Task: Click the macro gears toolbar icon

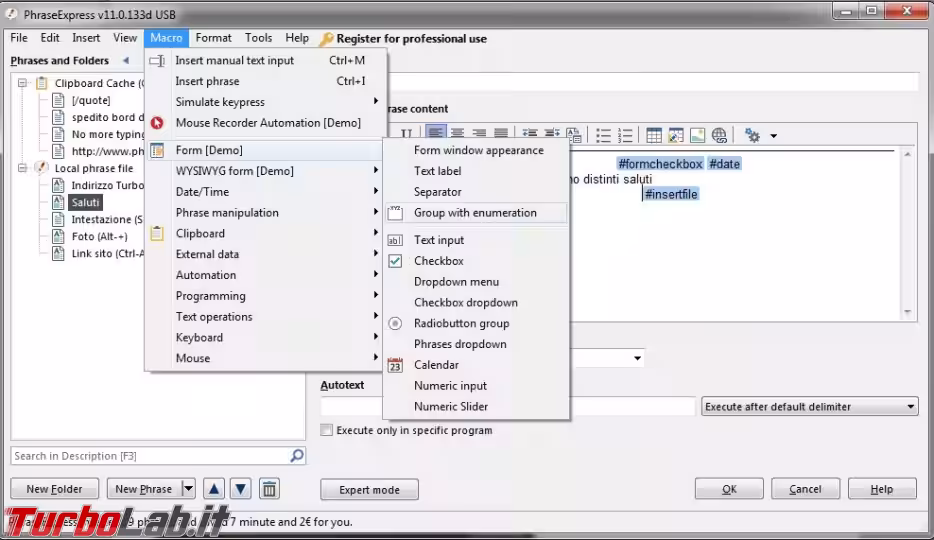Action: [752, 135]
